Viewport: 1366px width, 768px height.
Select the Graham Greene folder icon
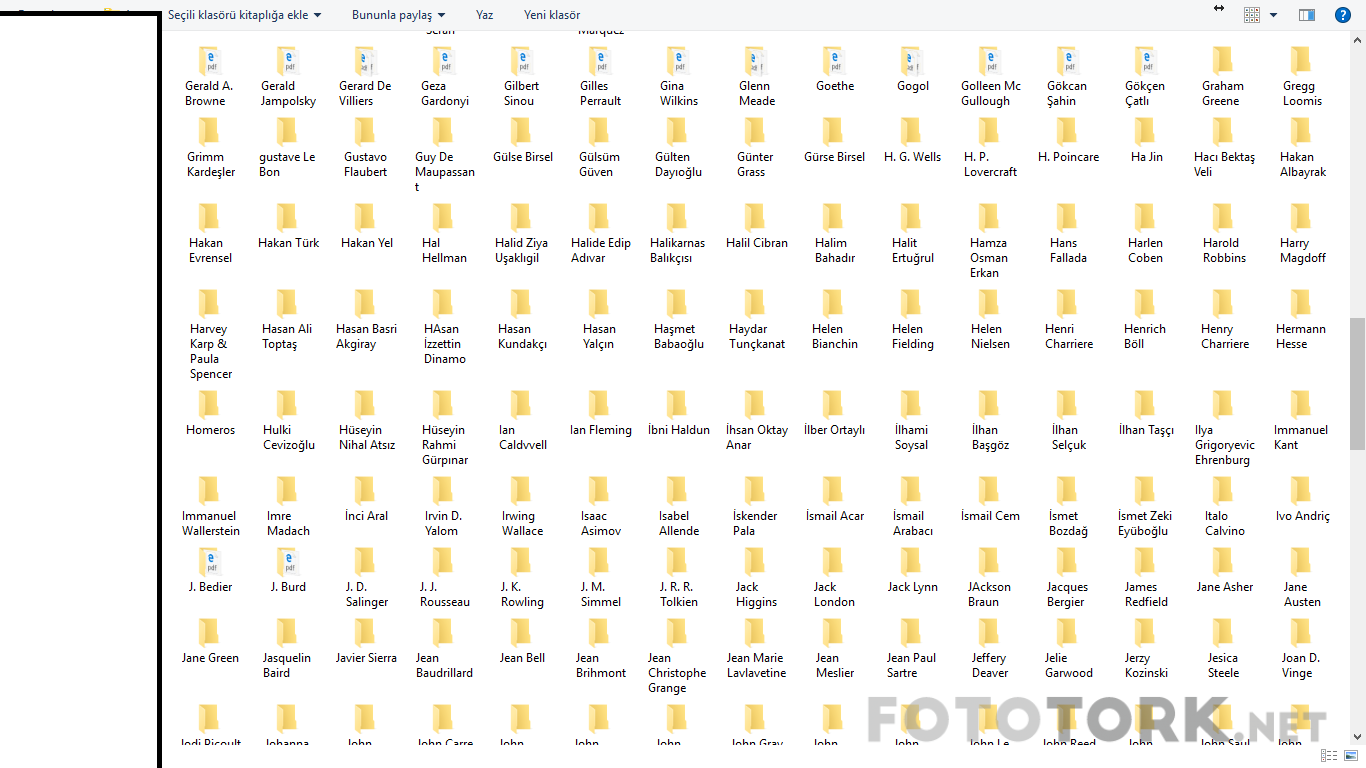[x=1223, y=61]
